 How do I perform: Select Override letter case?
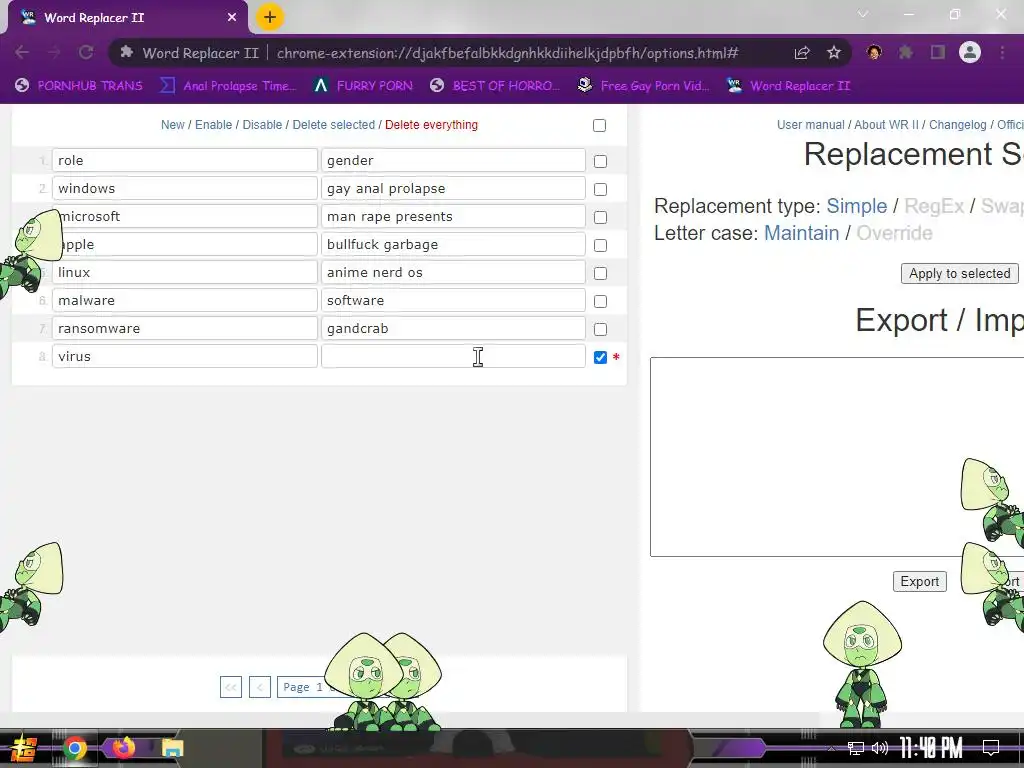(894, 233)
